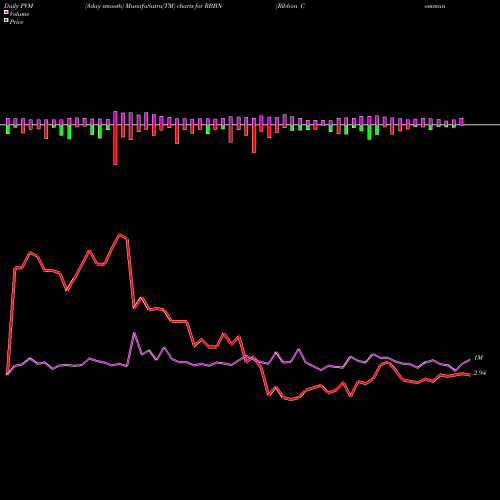
Task: Select the Volume legend label
Action: click(19, 14)
